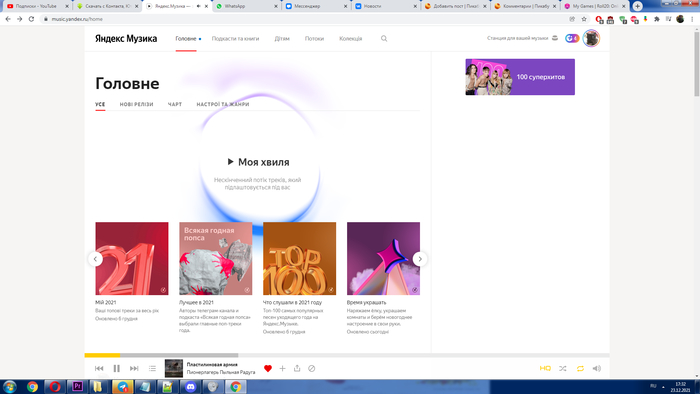Image resolution: width=700 pixels, height=394 pixels.
Task: Skip to the next track
Action: (x=134, y=368)
